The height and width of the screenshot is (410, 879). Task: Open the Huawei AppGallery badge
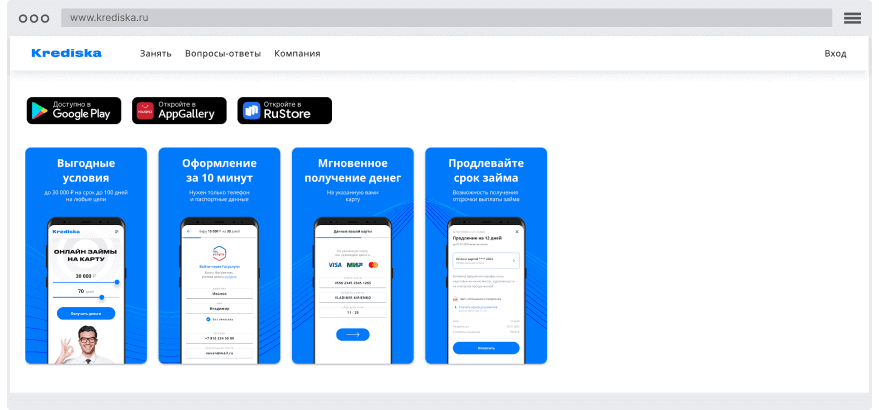click(179, 110)
